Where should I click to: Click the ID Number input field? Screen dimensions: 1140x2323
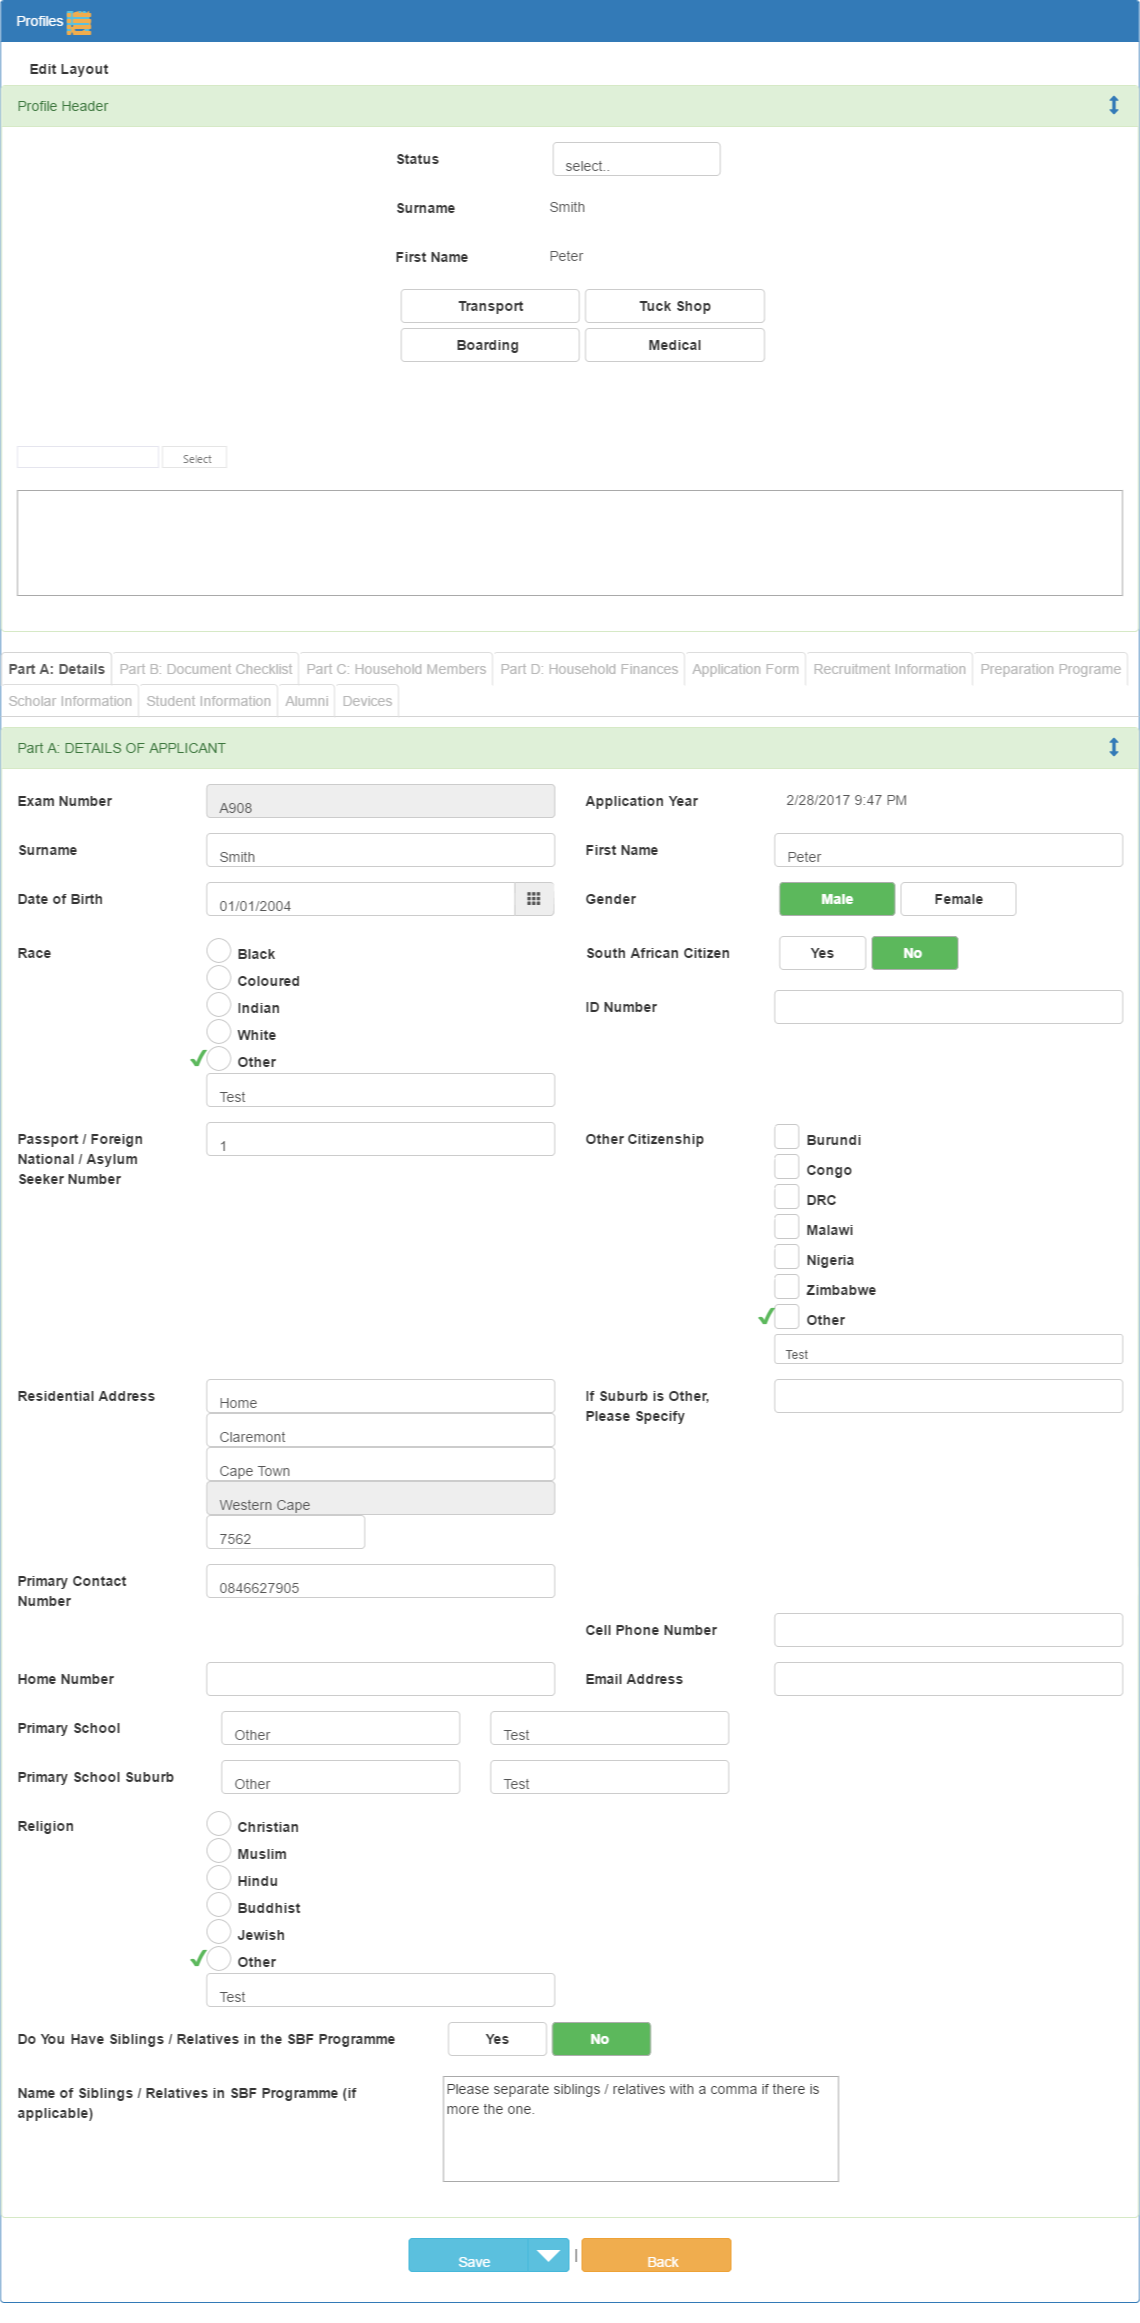coord(949,1007)
